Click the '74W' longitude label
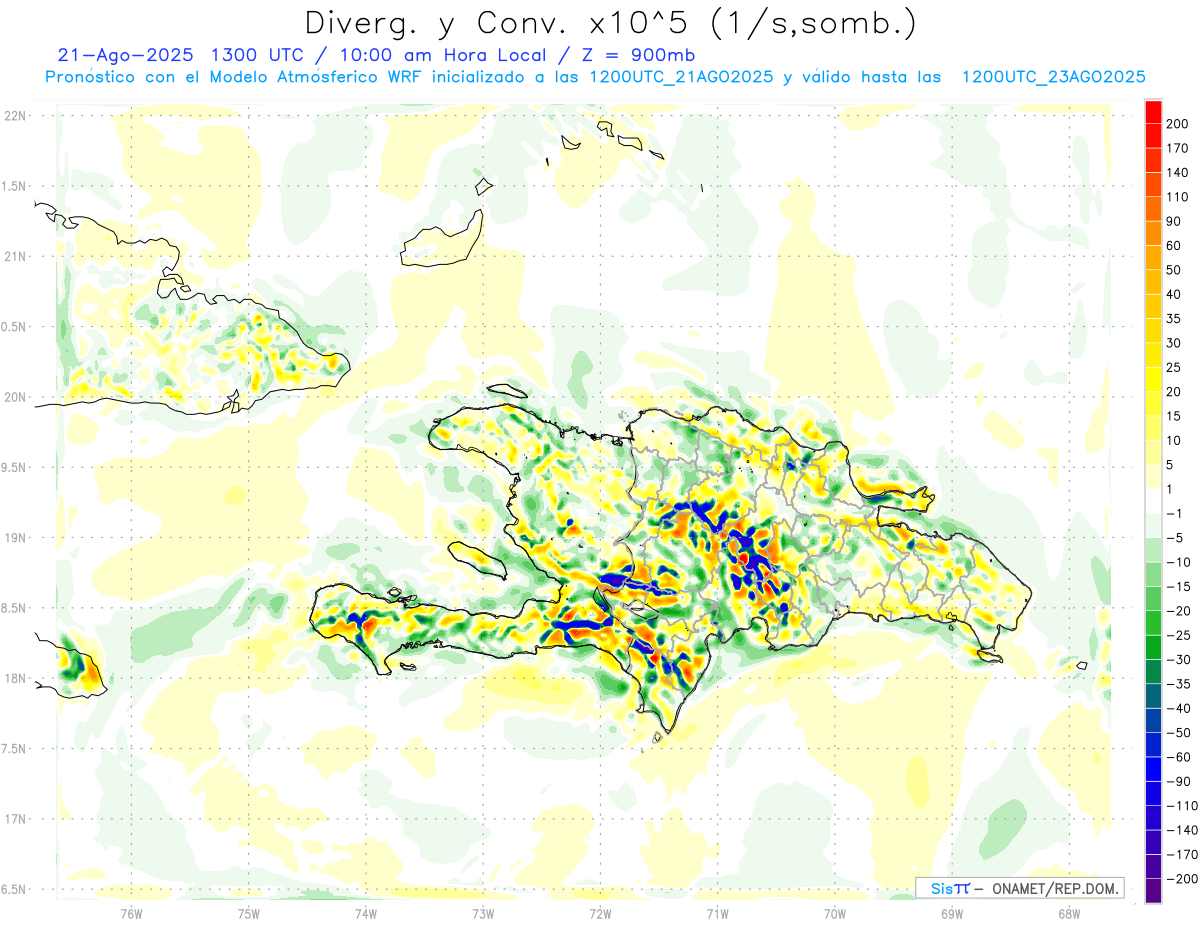Screen dimensions: 1200x927 point(366,913)
